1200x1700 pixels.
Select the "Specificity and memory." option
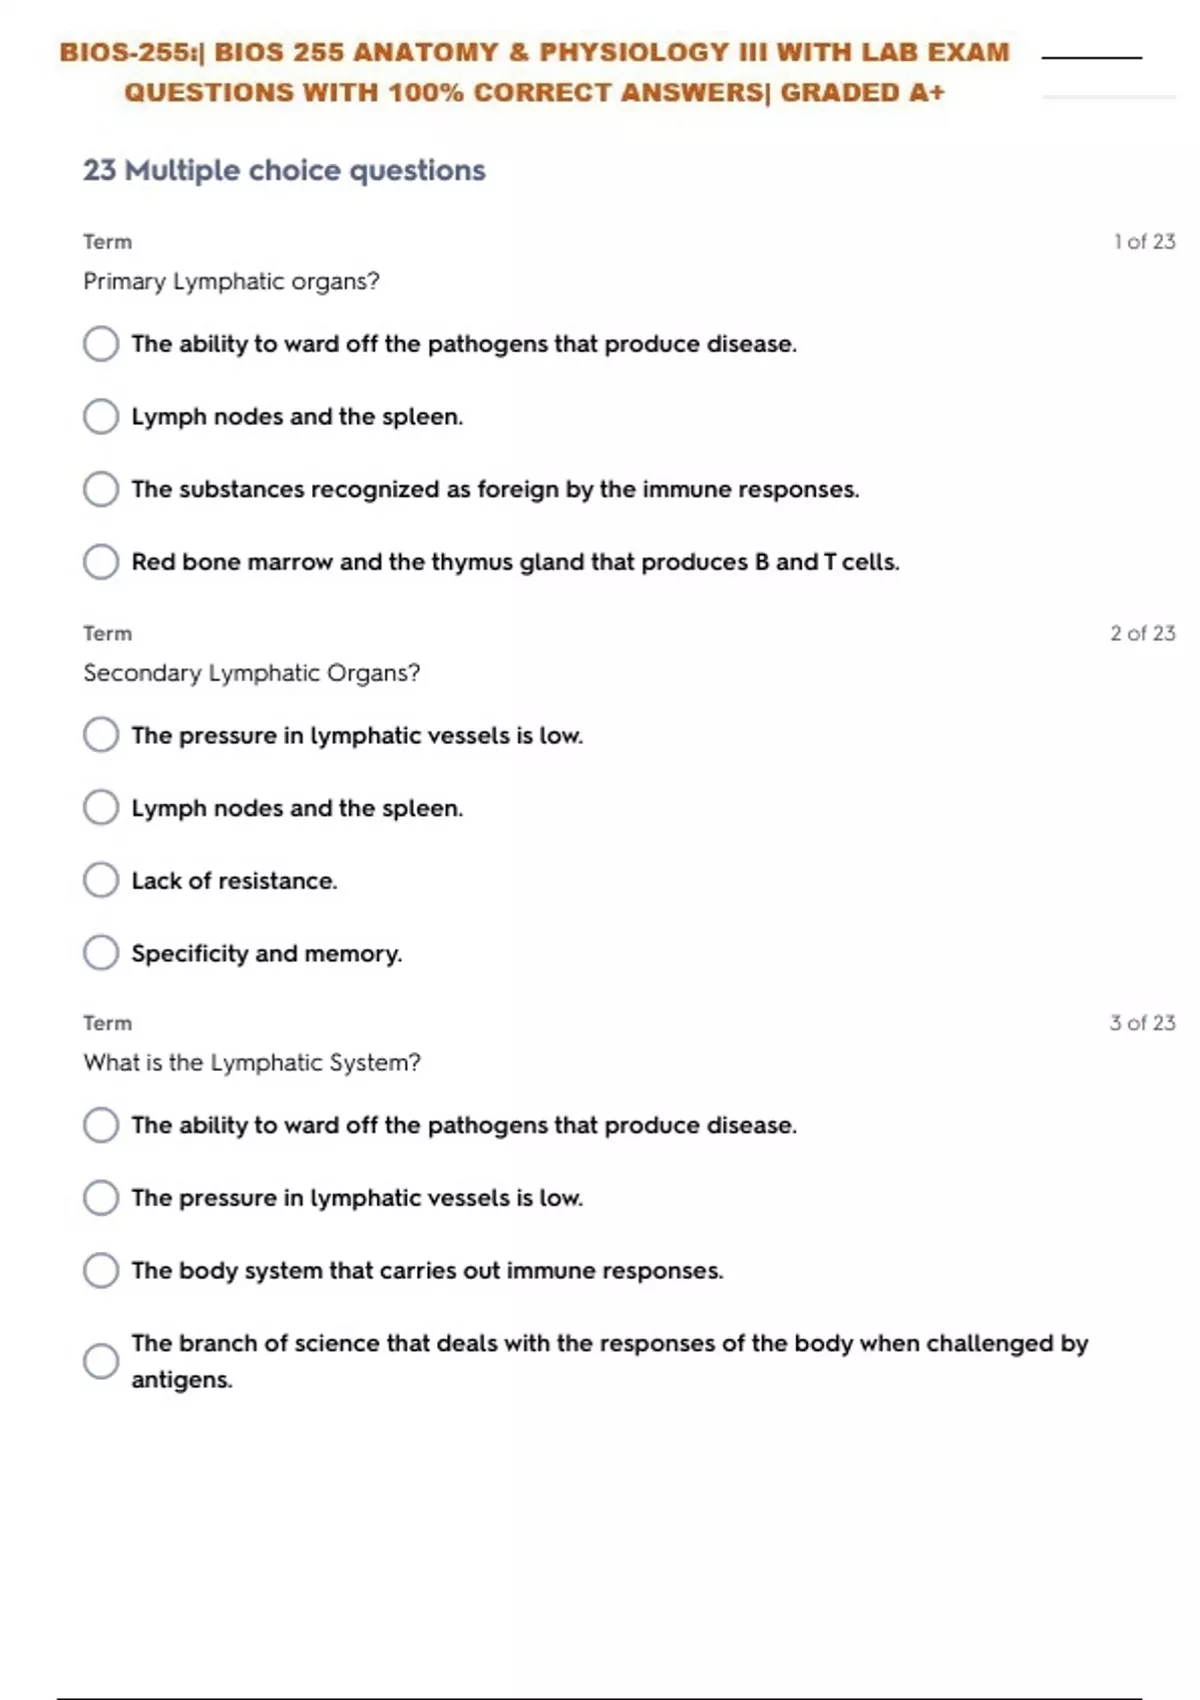101,953
